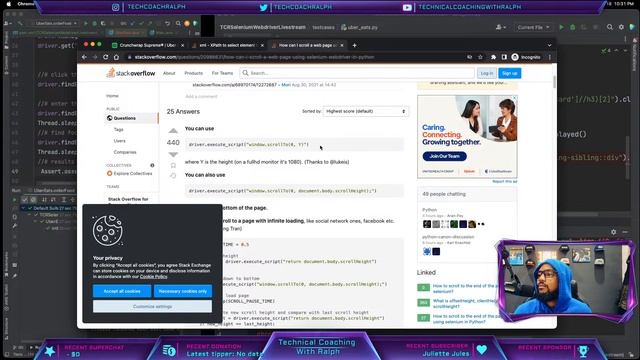Viewport: 640px width, 360px height.
Task: Open IDE settings gear icon
Action: (621, 27)
